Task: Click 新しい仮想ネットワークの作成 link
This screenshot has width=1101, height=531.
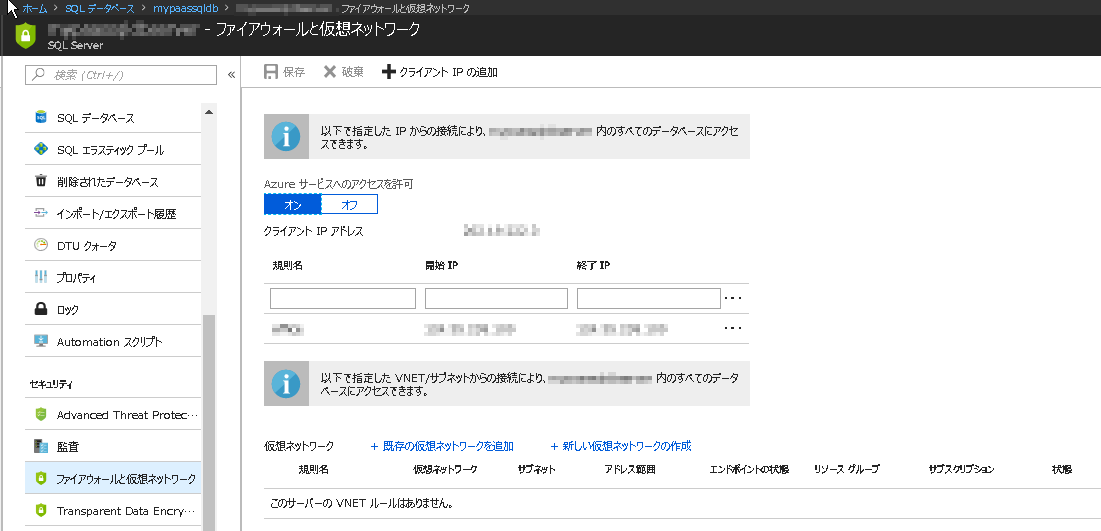Action: [x=621, y=446]
